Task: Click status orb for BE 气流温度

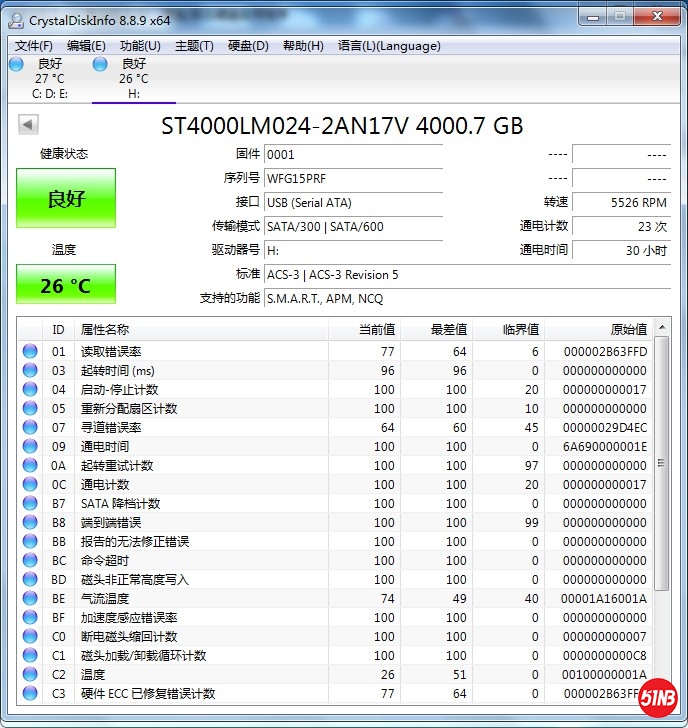Action: click(x=30, y=598)
